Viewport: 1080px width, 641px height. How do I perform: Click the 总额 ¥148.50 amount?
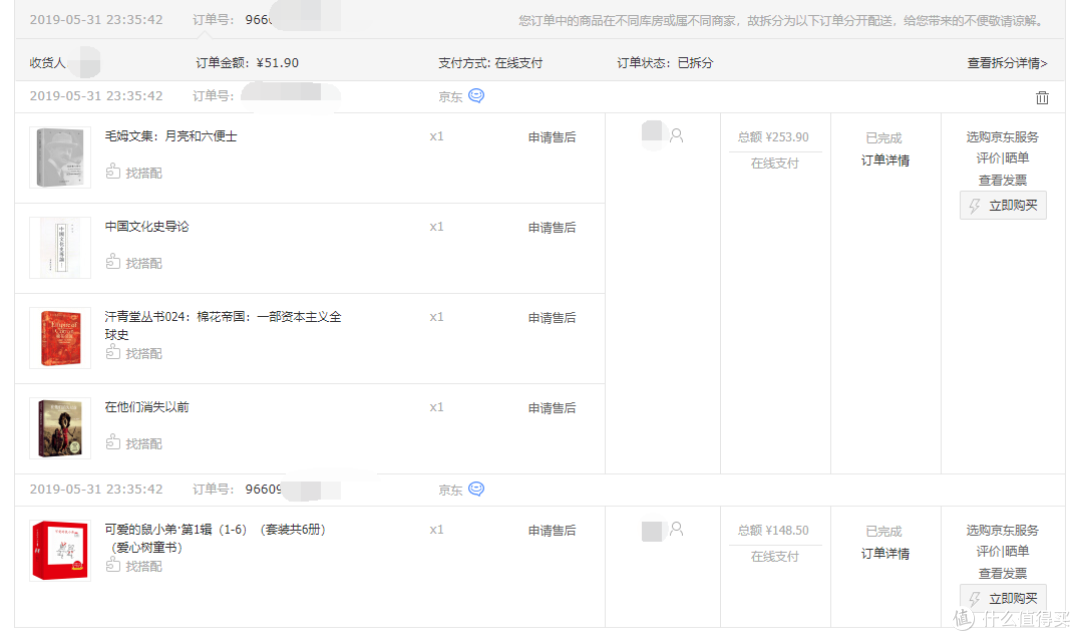(773, 530)
